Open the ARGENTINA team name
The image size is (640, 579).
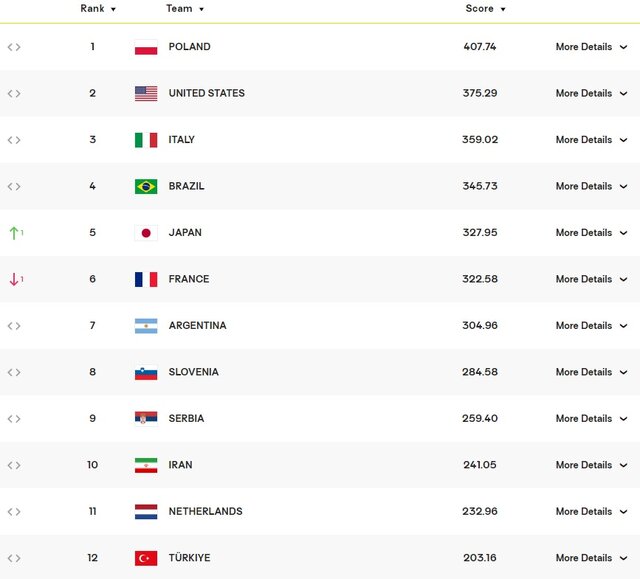coord(198,326)
